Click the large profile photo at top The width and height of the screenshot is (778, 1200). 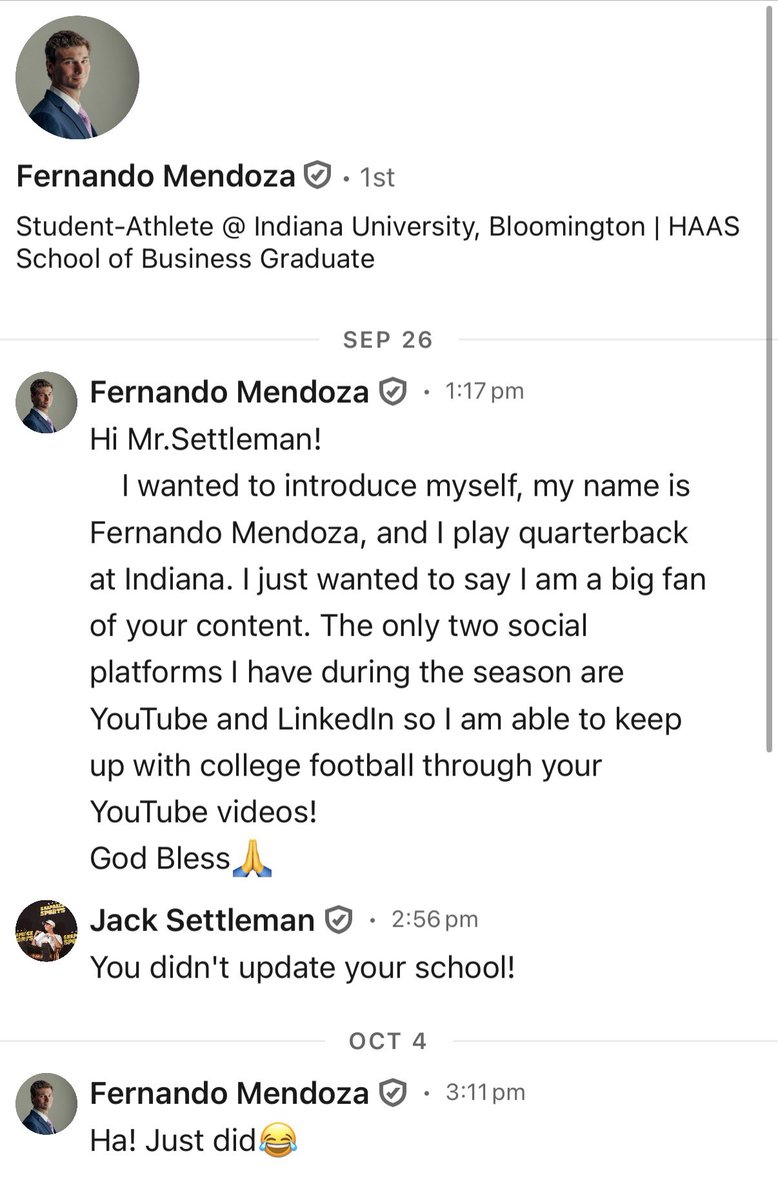click(78, 77)
